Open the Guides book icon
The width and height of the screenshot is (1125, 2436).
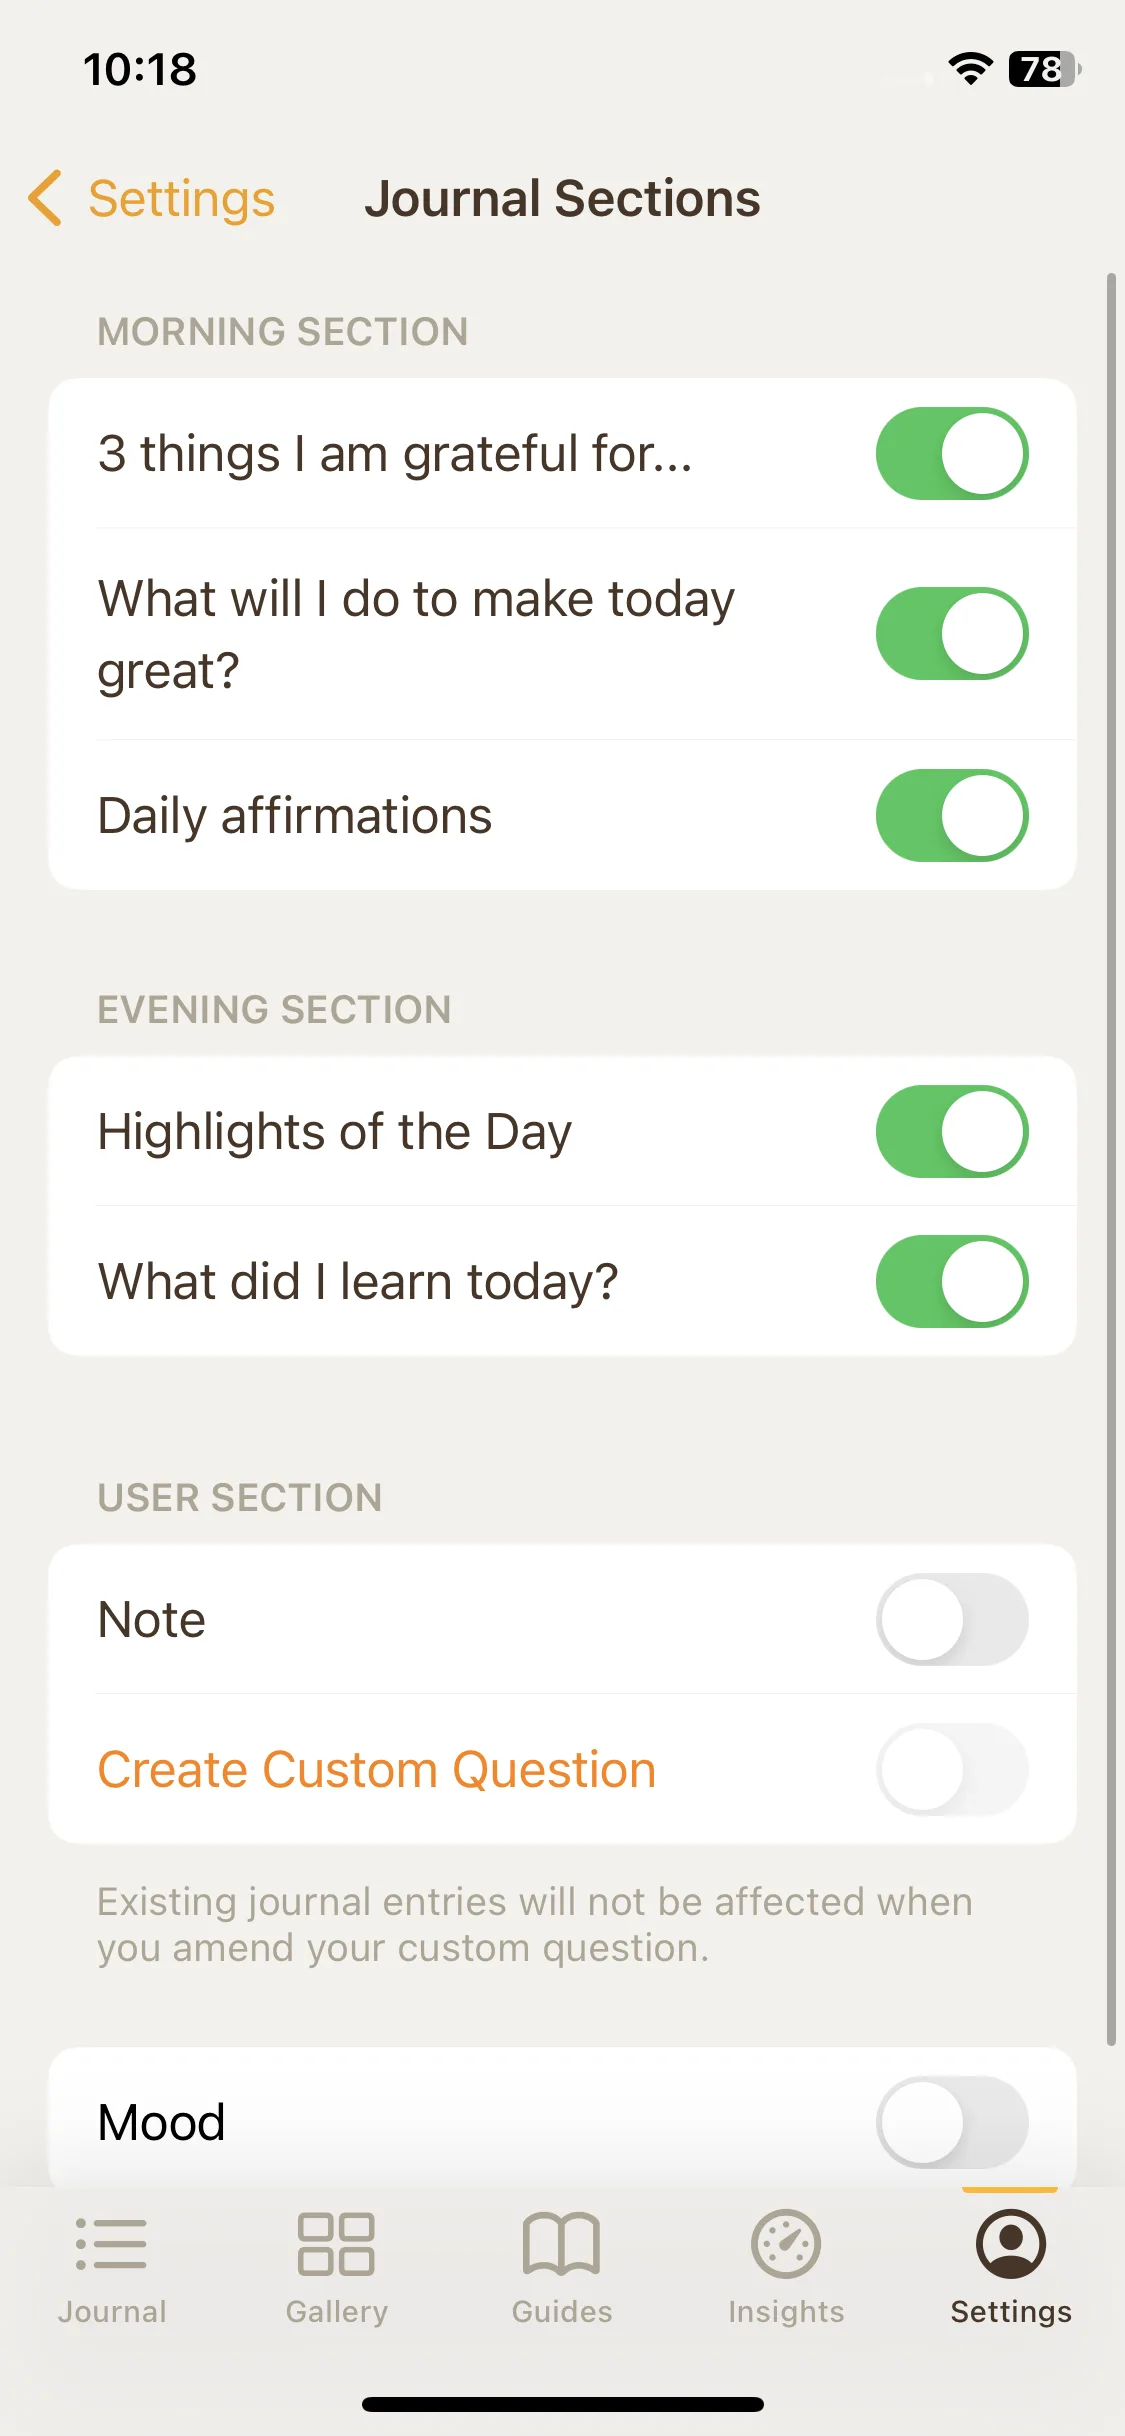[561, 2243]
